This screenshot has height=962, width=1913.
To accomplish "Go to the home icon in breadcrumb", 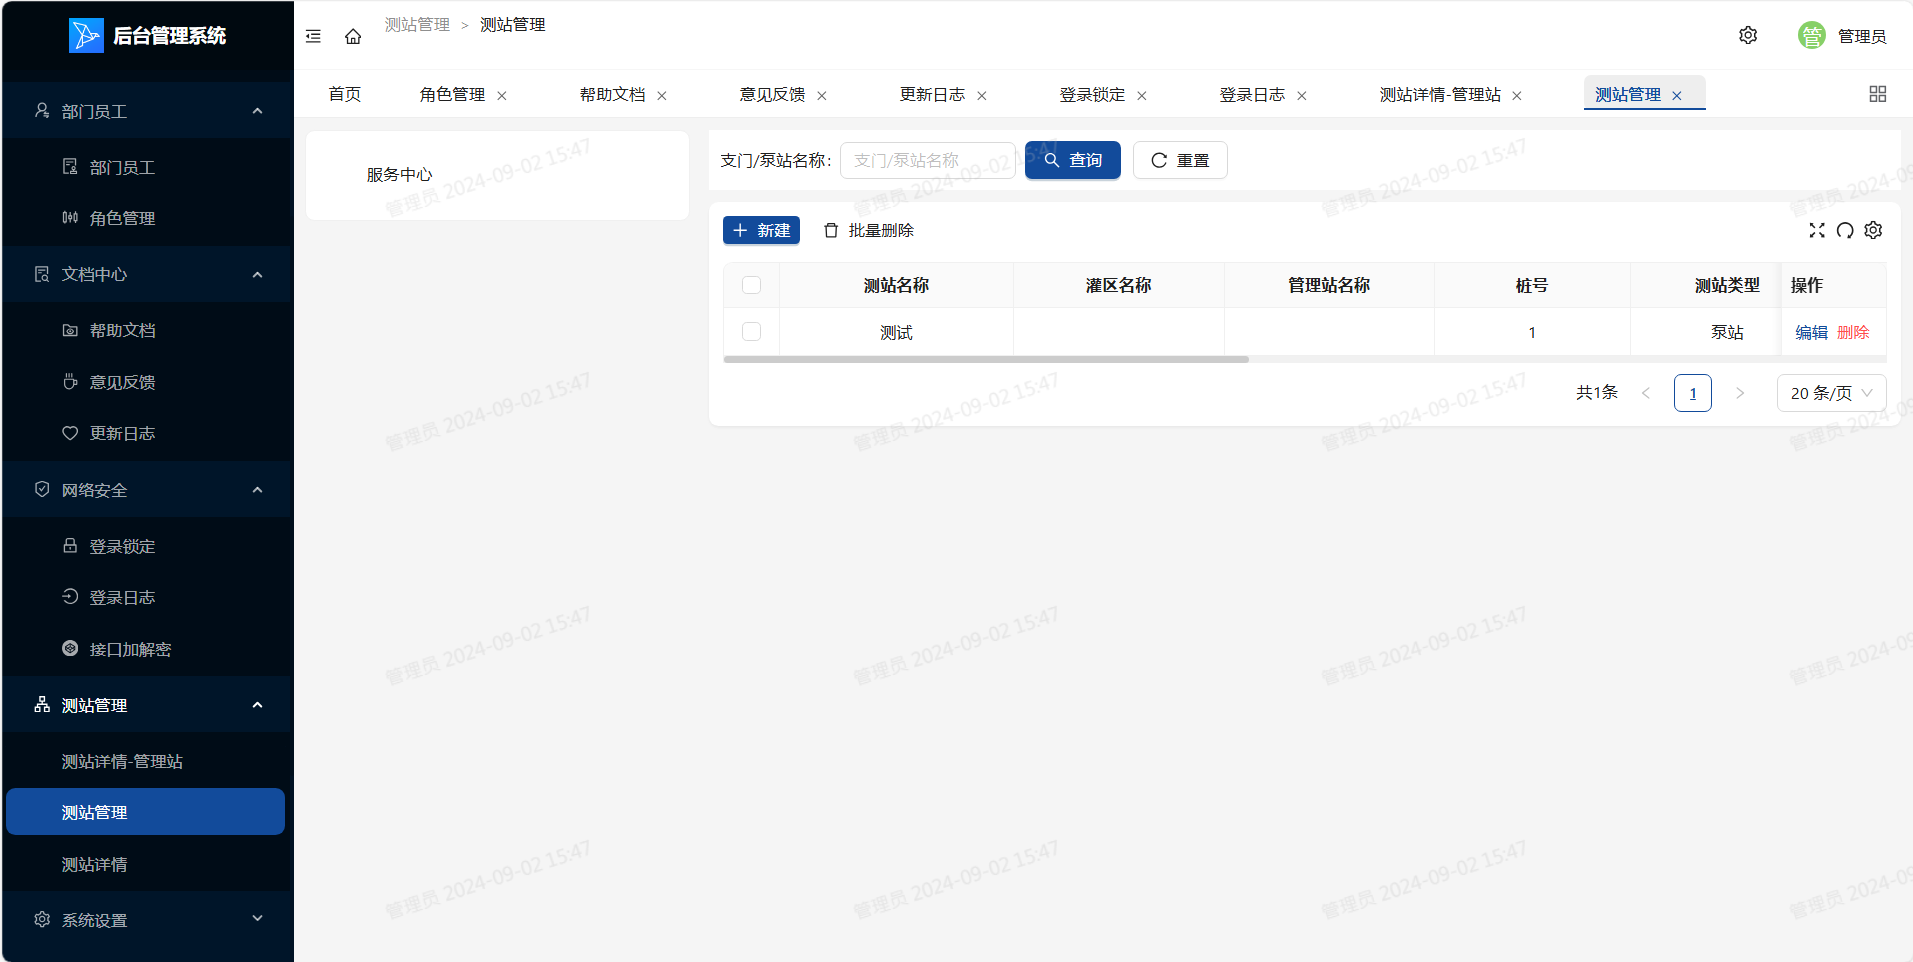I will pyautogui.click(x=353, y=36).
